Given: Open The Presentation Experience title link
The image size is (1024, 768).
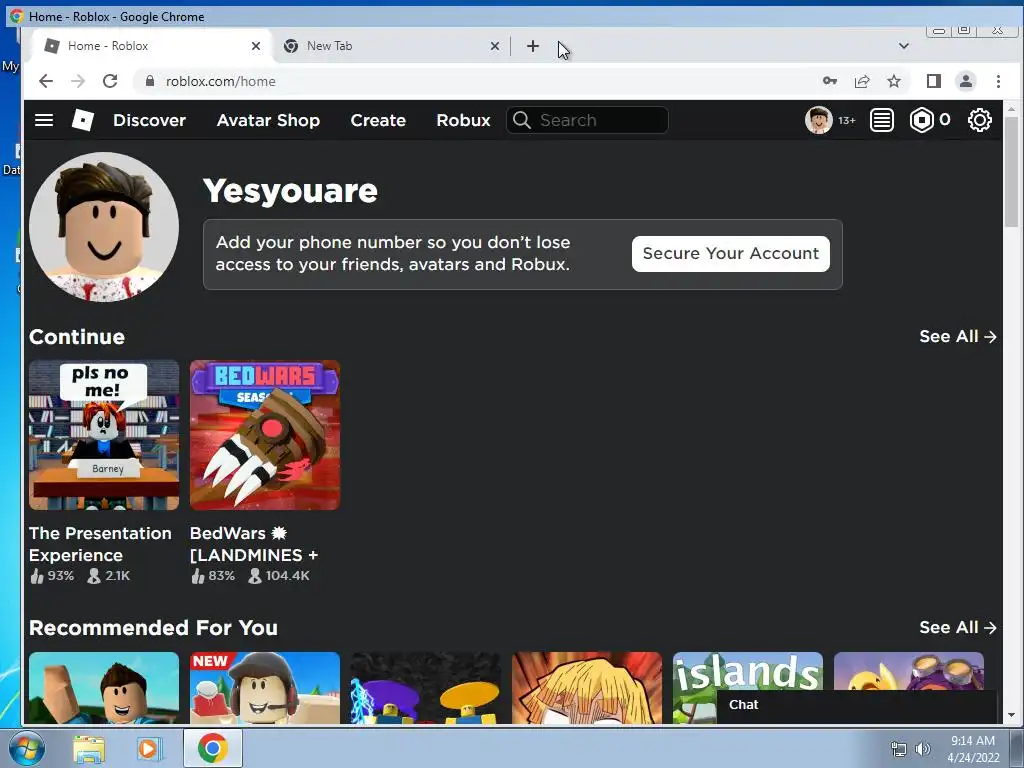Looking at the screenshot, I should (x=101, y=544).
